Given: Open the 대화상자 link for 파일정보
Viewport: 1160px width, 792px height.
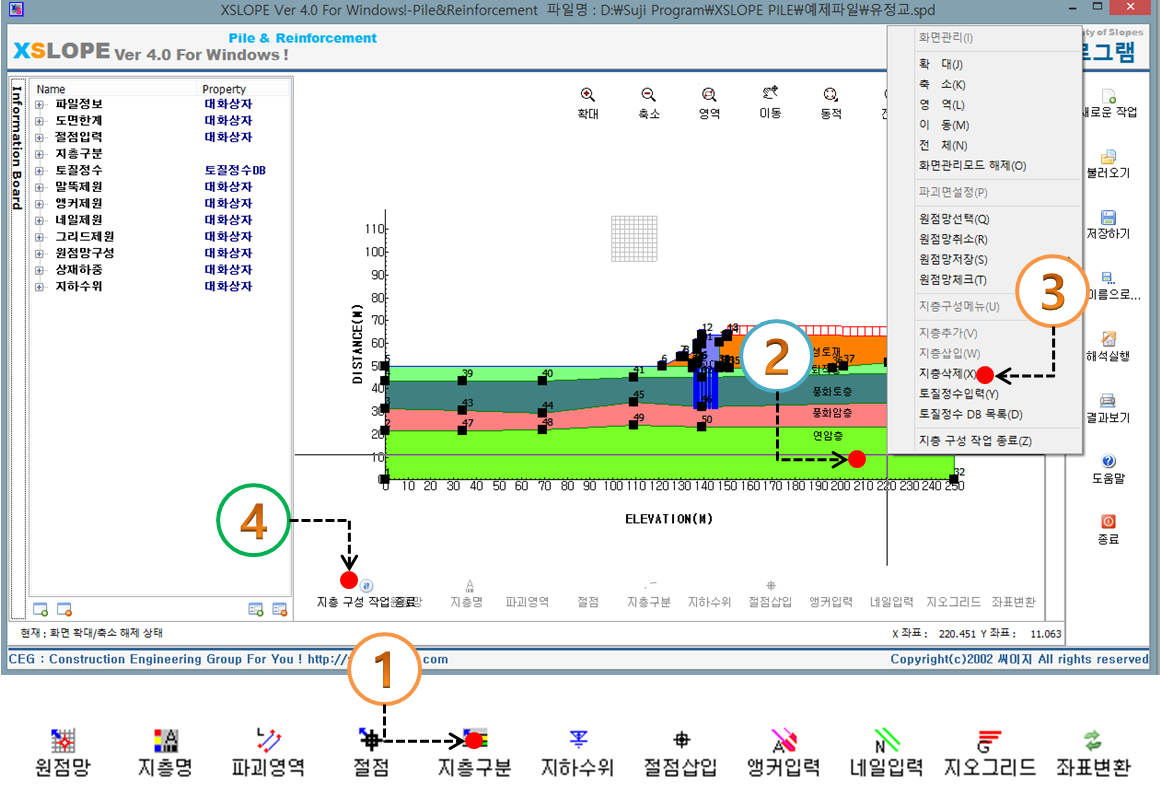Looking at the screenshot, I should [228, 104].
